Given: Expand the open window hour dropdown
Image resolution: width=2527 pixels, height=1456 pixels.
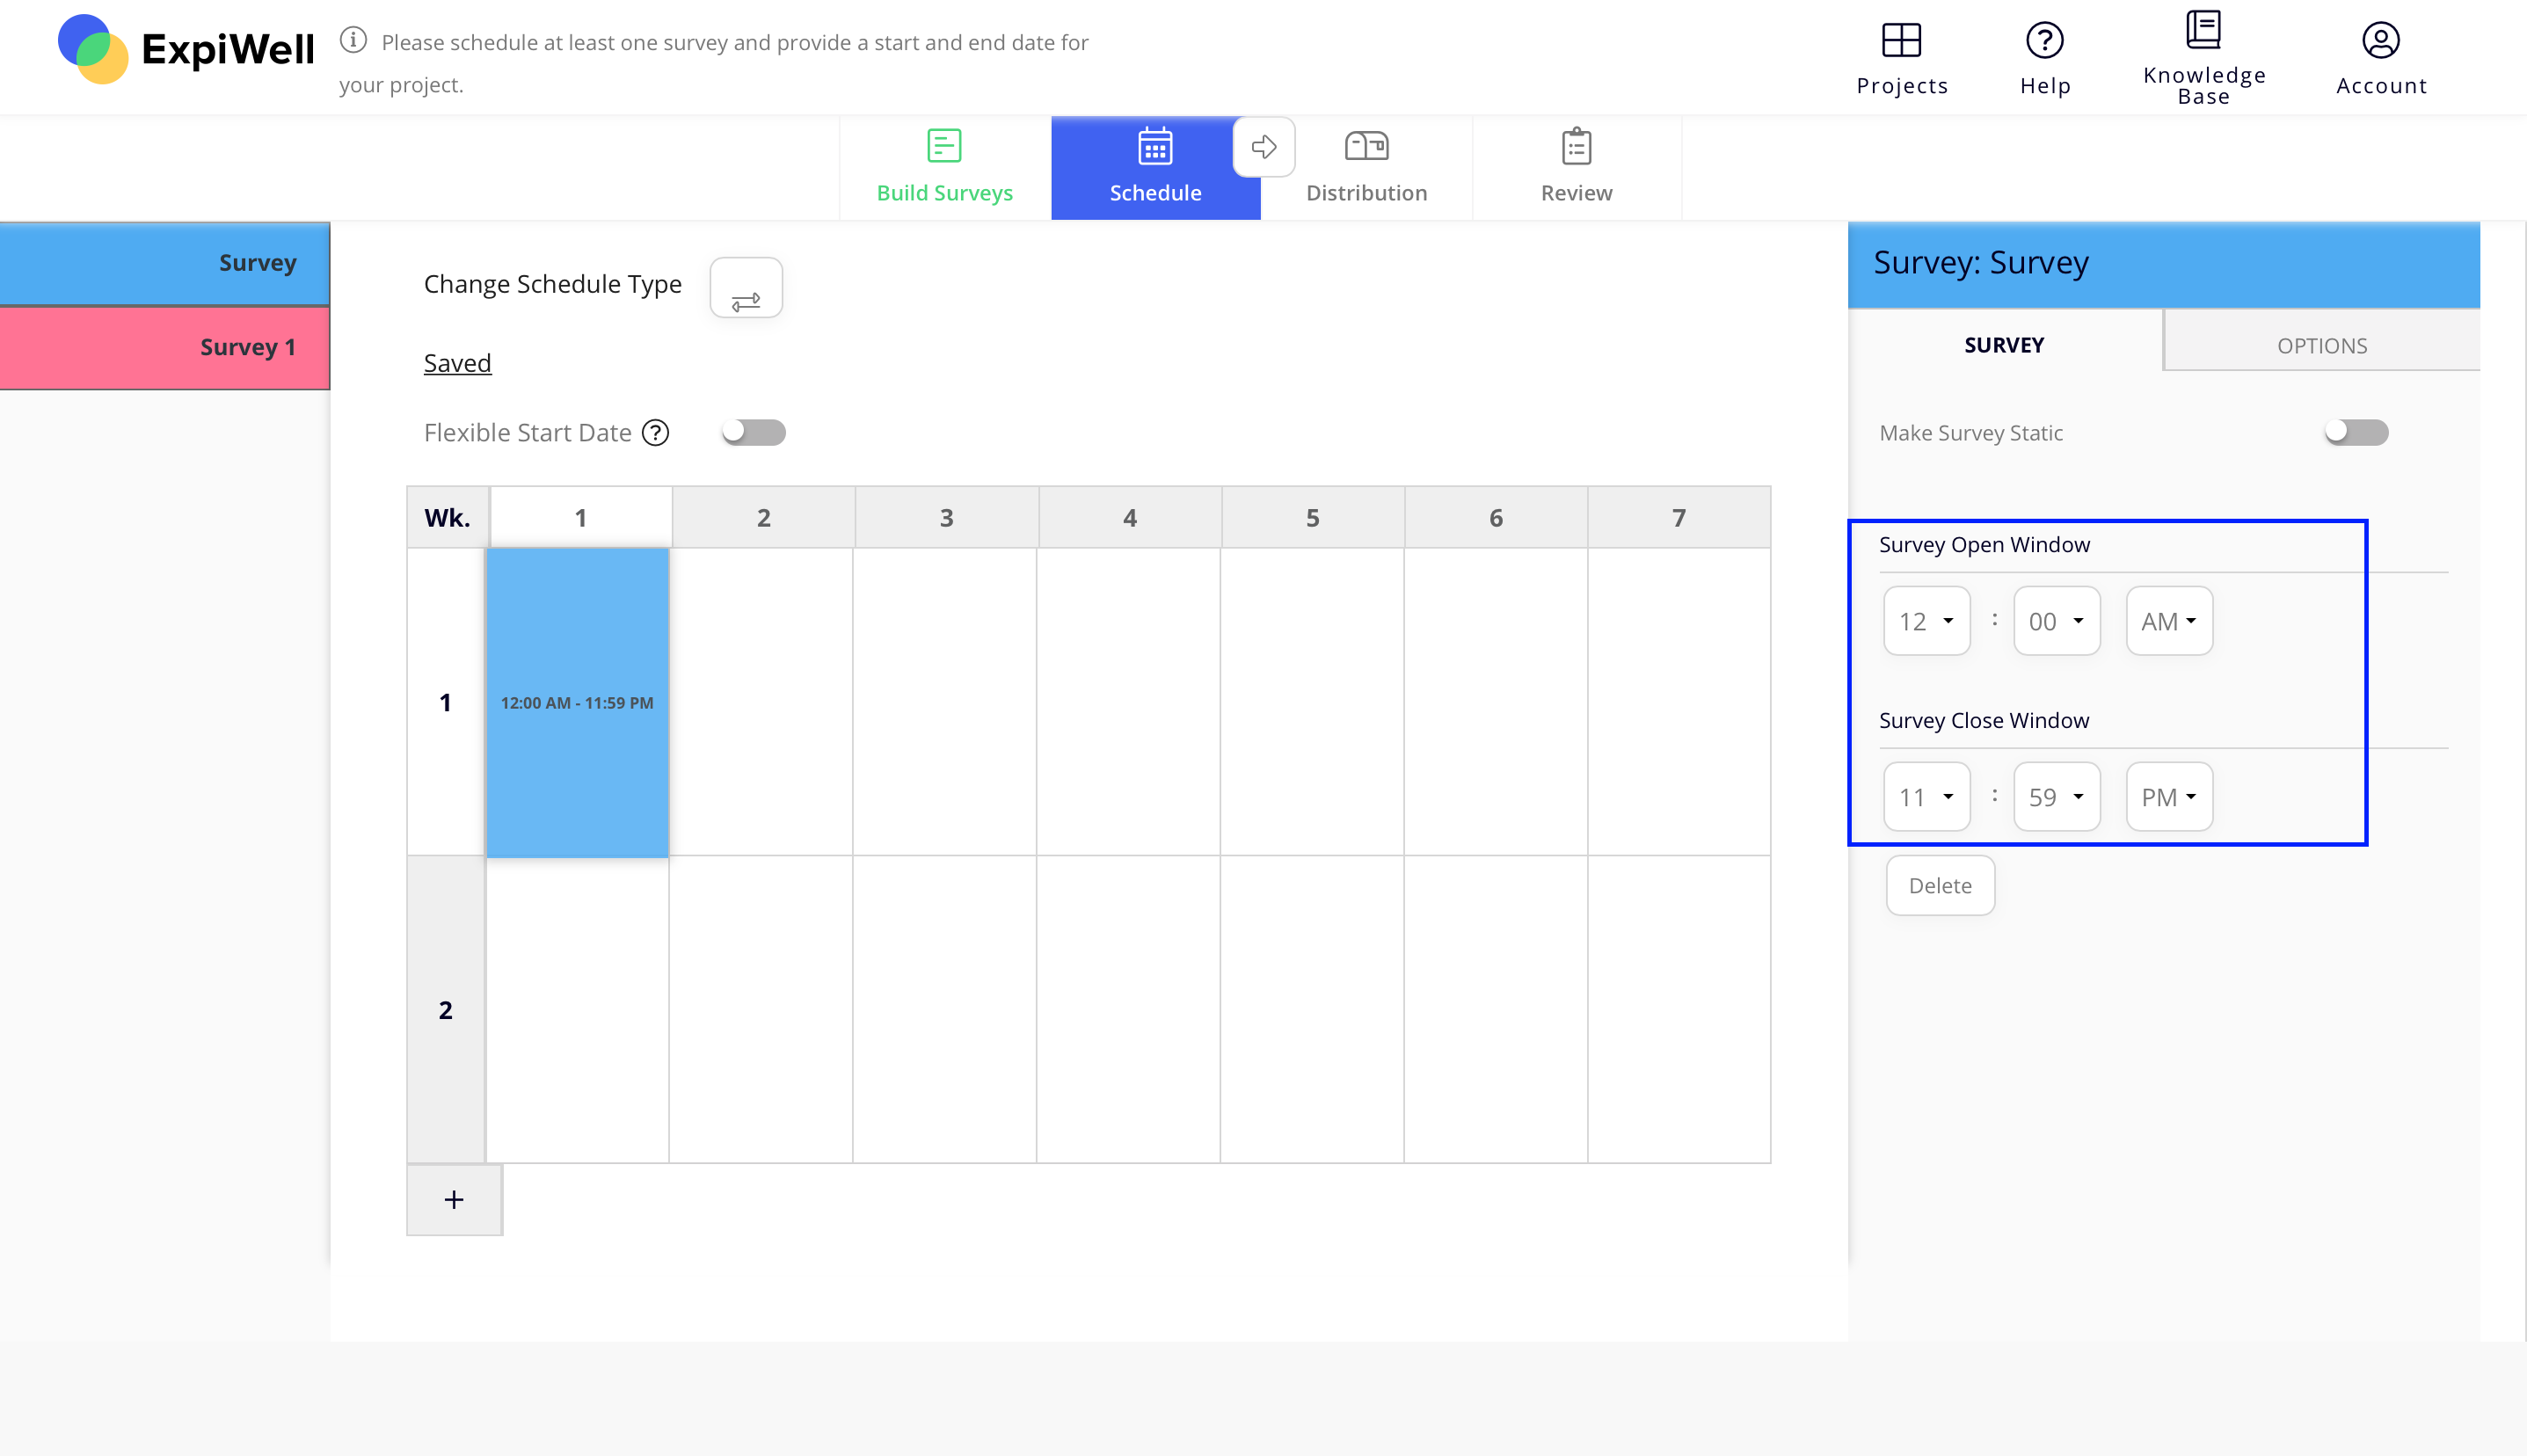Looking at the screenshot, I should click(1926, 621).
